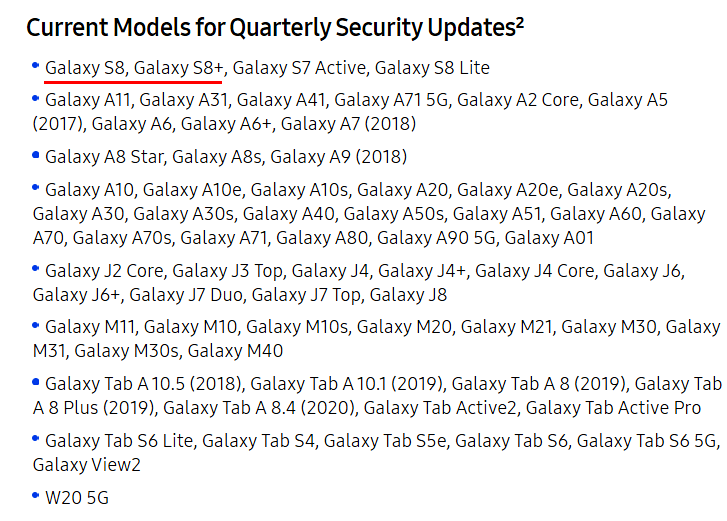Click Galaxy Tab A 10.5 (2018)
This screenshot has height=521, width=727.
point(144,384)
